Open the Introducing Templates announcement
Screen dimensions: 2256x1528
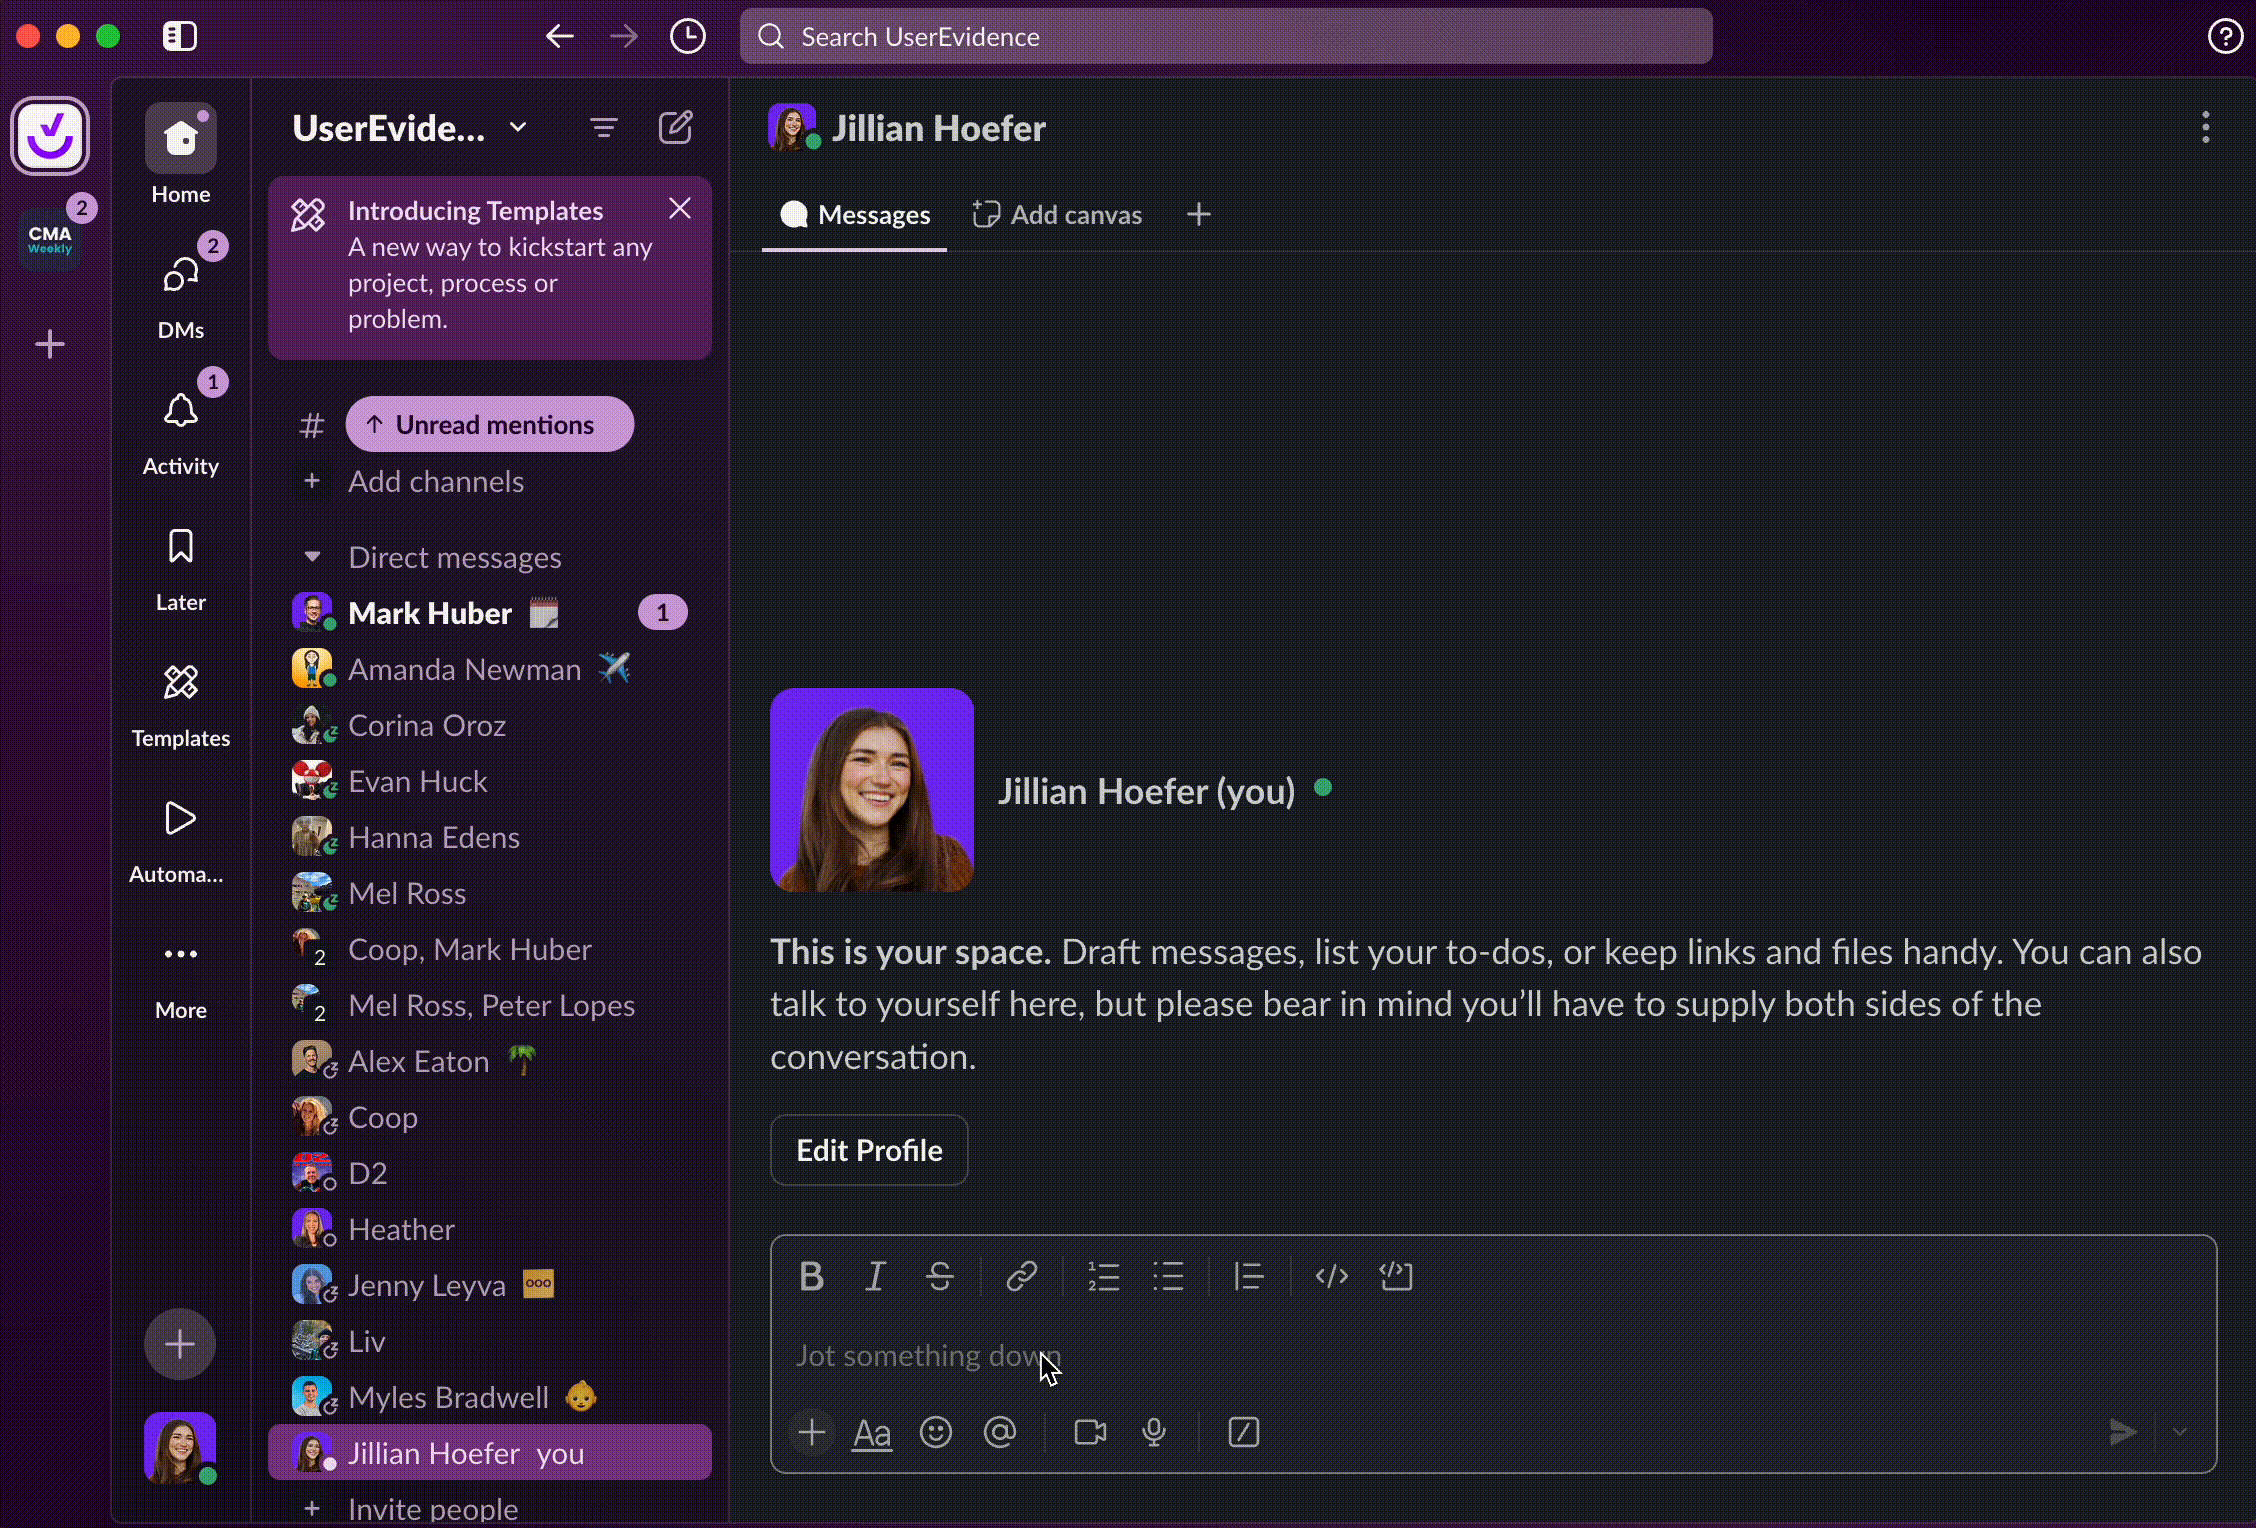490,268
